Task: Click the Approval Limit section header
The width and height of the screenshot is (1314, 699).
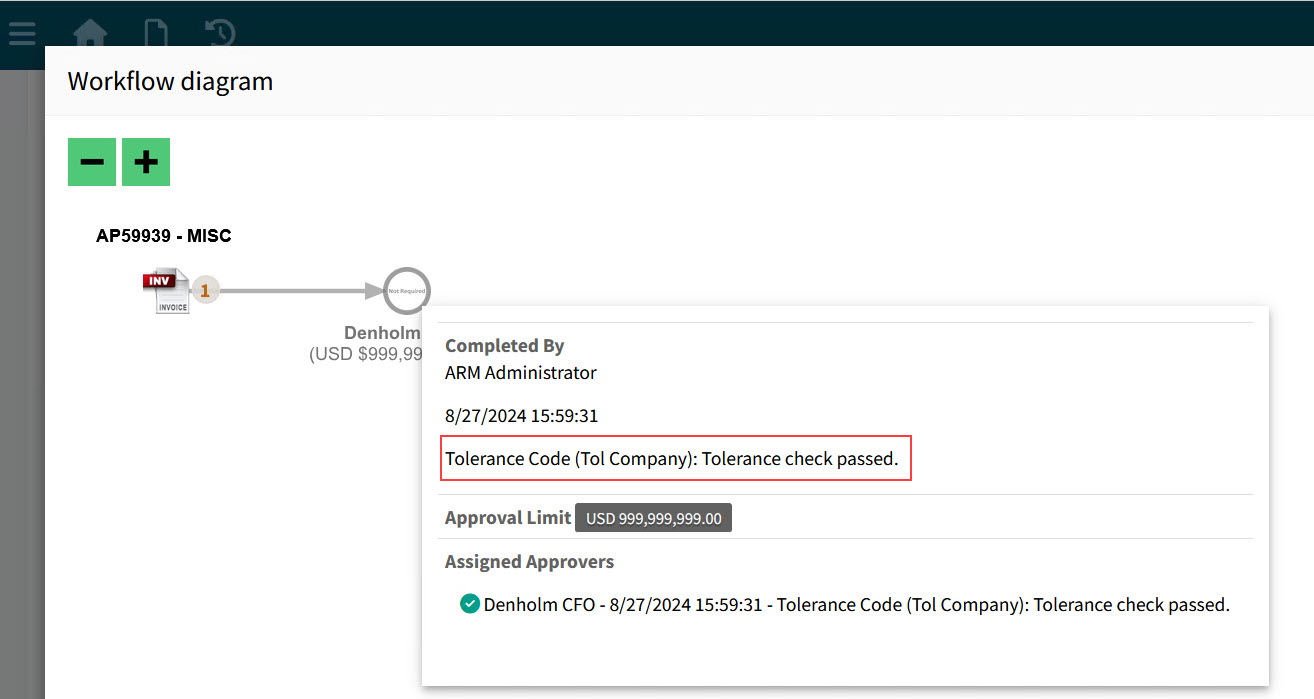Action: pyautogui.click(x=507, y=517)
